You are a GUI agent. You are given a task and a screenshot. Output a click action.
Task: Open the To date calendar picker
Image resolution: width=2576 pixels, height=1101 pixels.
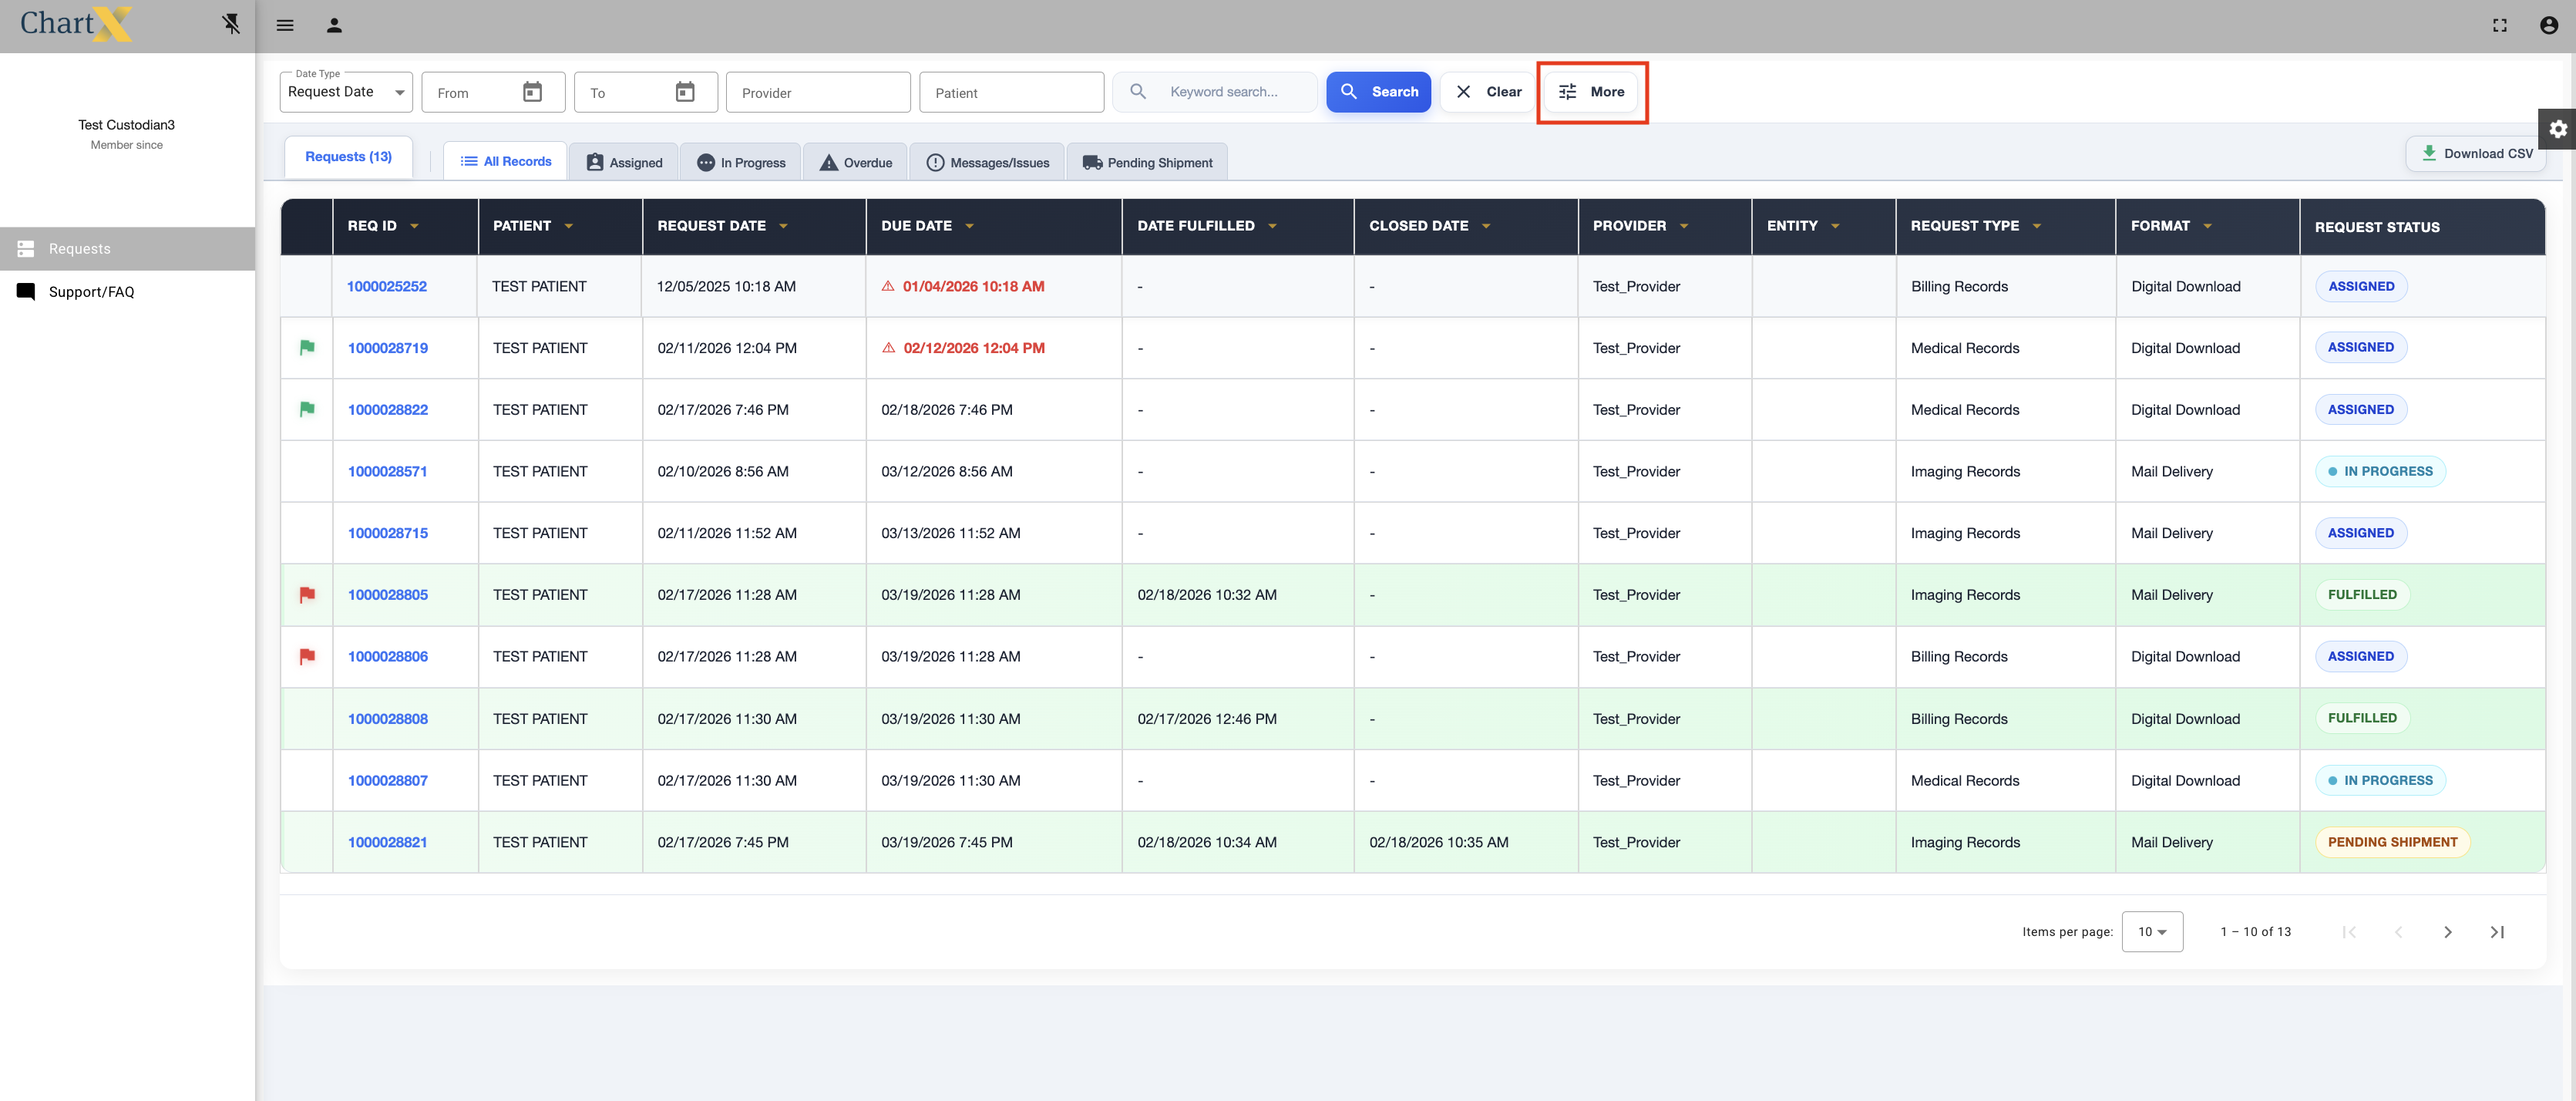click(x=685, y=92)
